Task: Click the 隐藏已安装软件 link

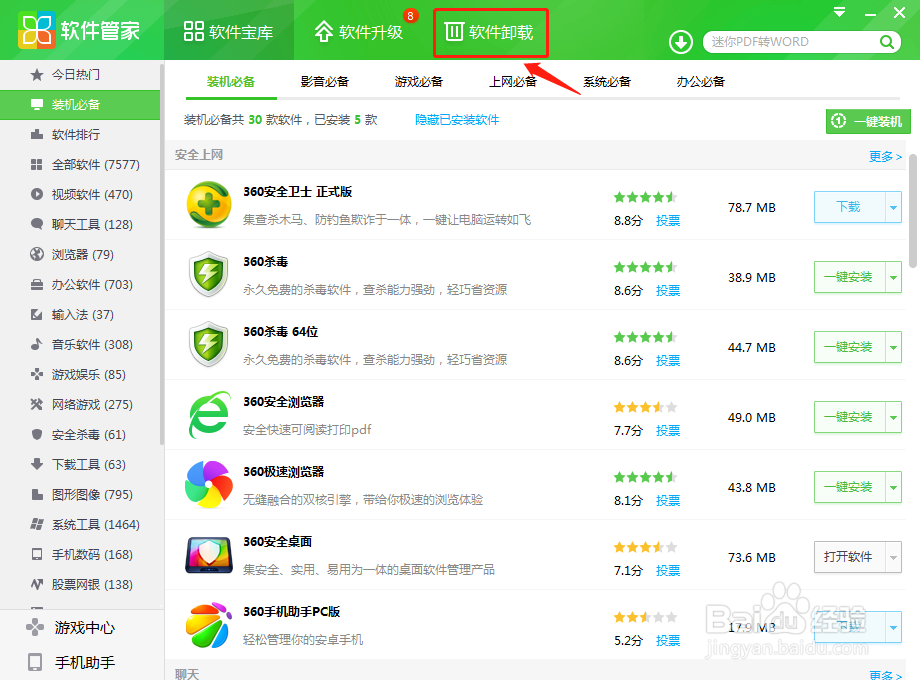Action: pos(457,120)
